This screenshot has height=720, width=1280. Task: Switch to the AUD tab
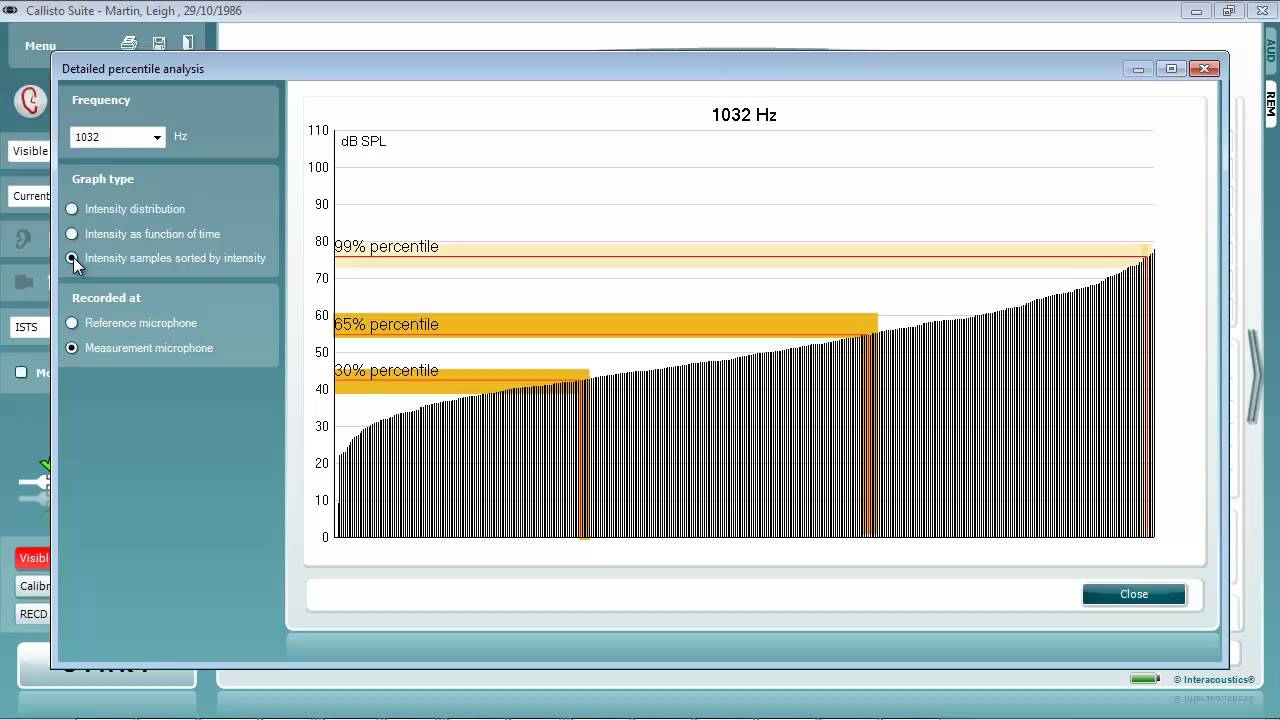(x=1270, y=51)
